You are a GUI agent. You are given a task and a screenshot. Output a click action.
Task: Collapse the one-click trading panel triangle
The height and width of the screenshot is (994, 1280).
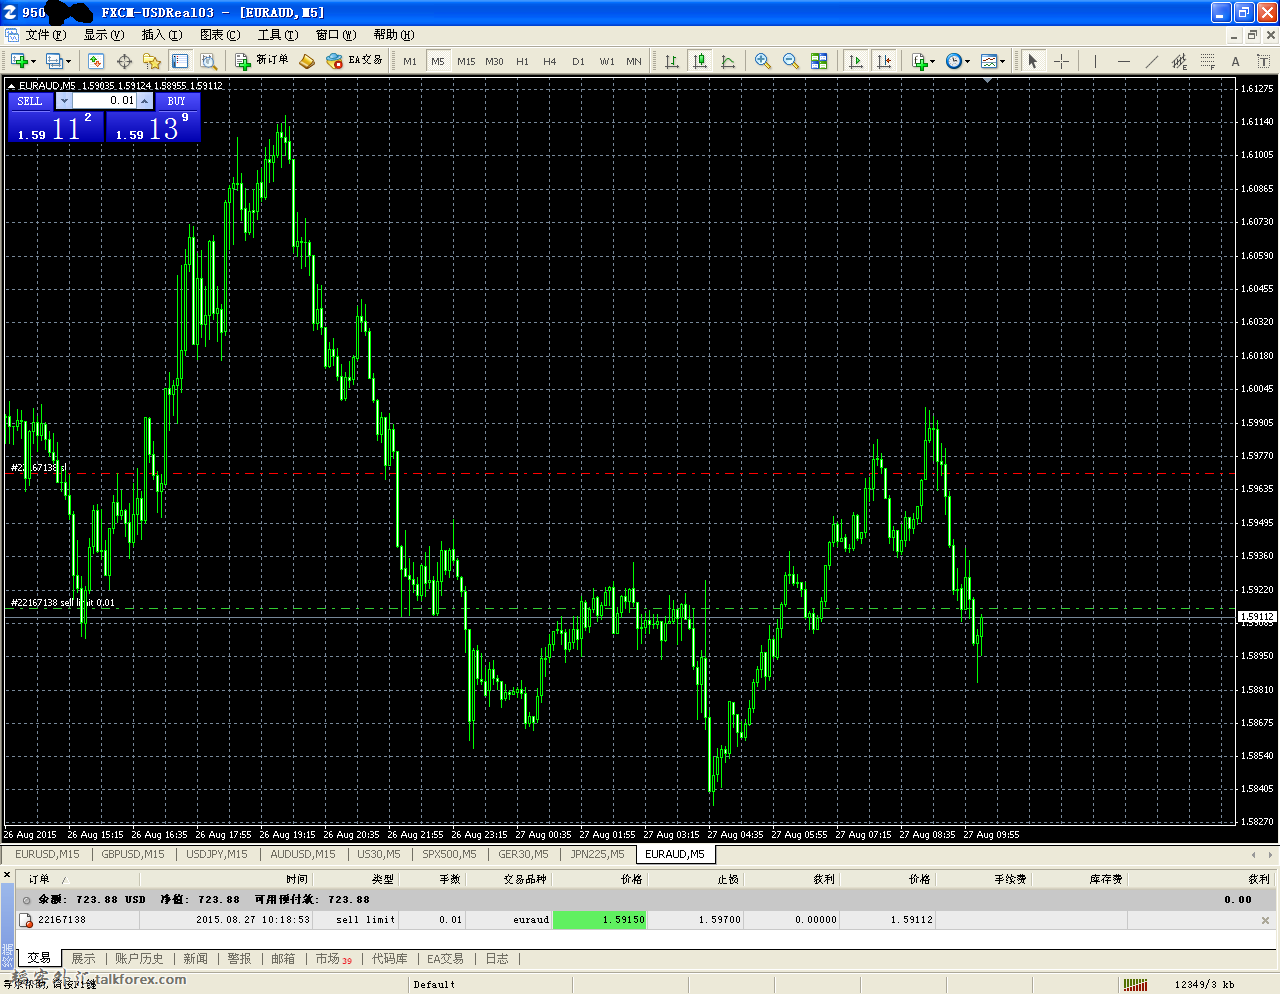coord(11,86)
